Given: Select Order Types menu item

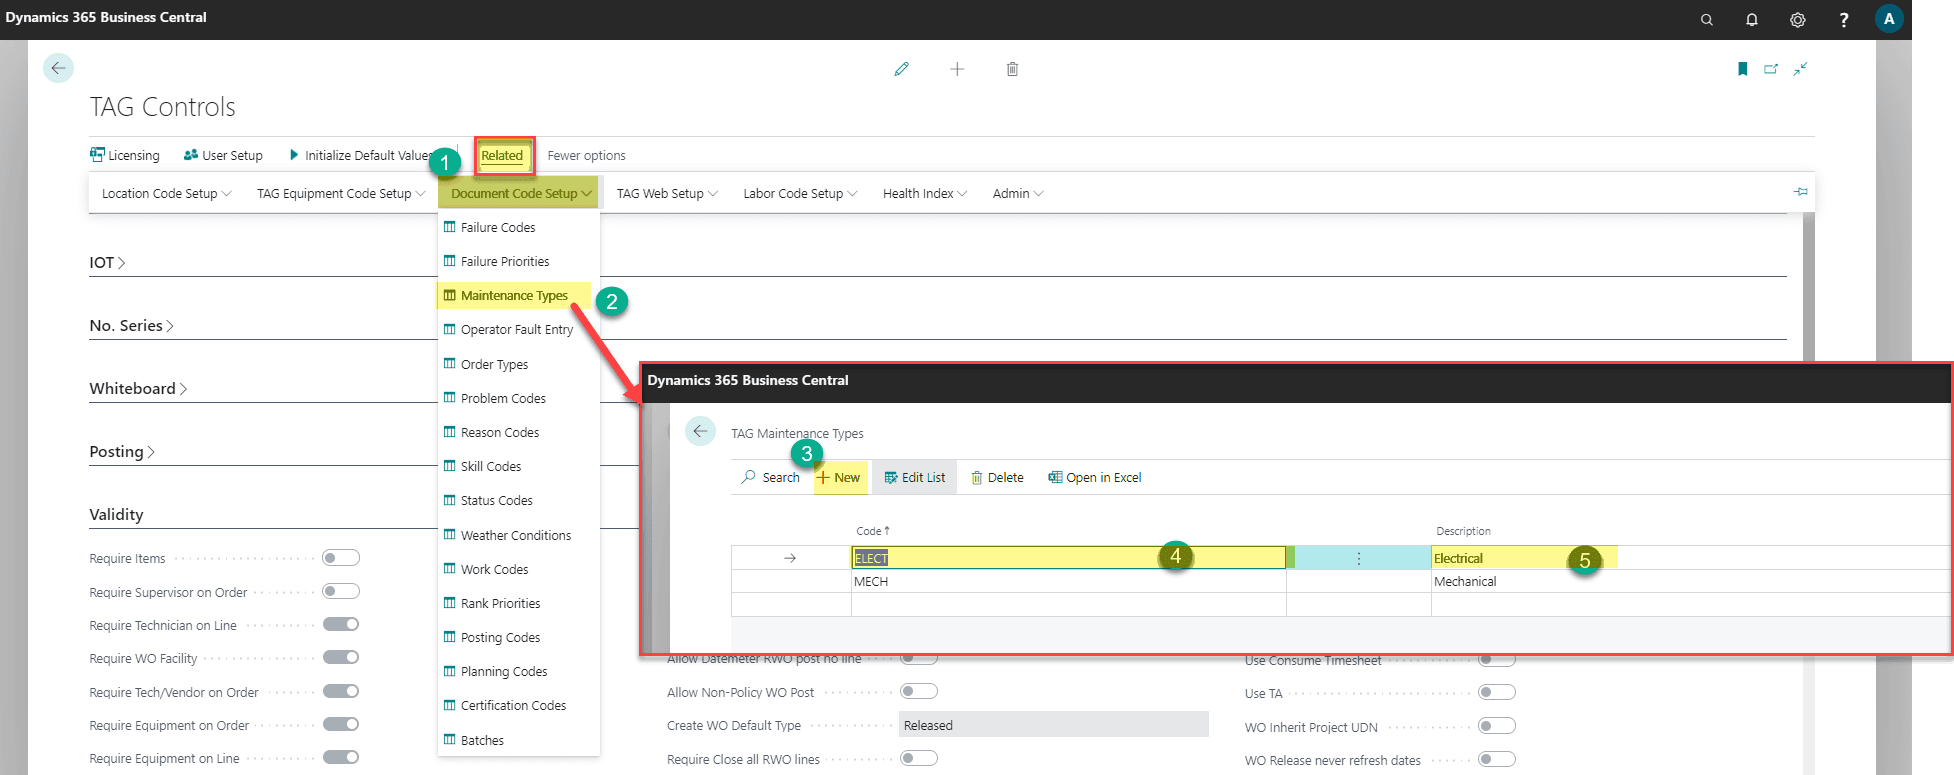Looking at the screenshot, I should pos(518,365).
